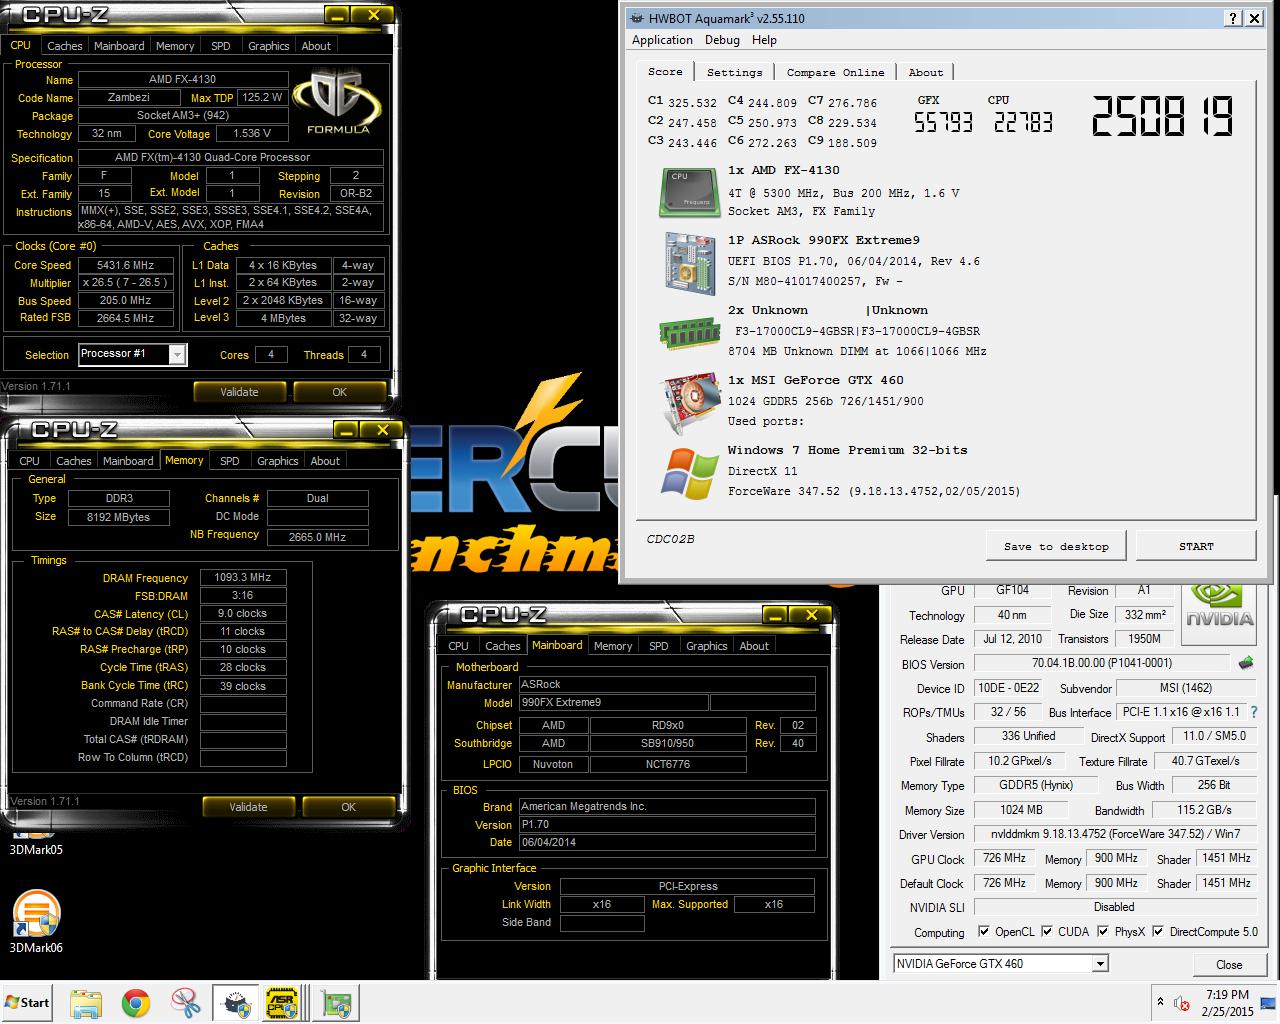Switch to the Settings tab in Aquamark
1280x1024 pixels.
734,72
